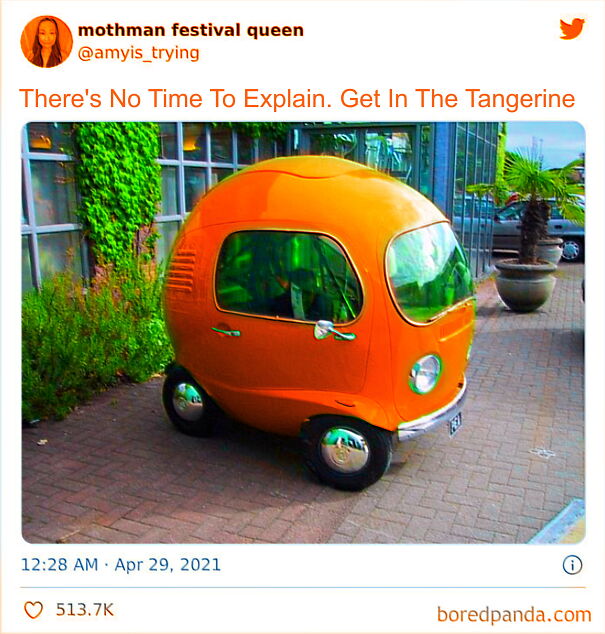This screenshot has width=605, height=634.
Task: Open the mothman festival queen display name
Action: click(190, 30)
